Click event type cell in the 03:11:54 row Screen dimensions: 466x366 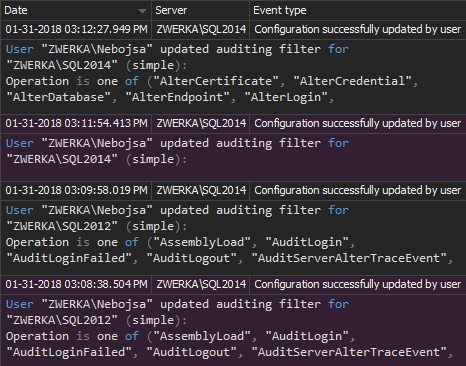click(358, 124)
